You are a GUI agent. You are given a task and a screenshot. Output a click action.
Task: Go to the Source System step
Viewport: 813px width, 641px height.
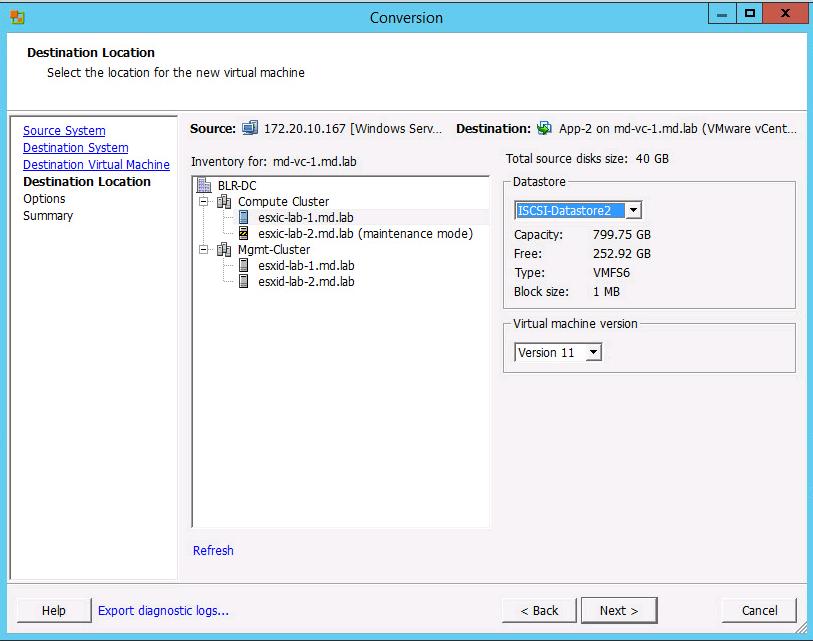[64, 131]
